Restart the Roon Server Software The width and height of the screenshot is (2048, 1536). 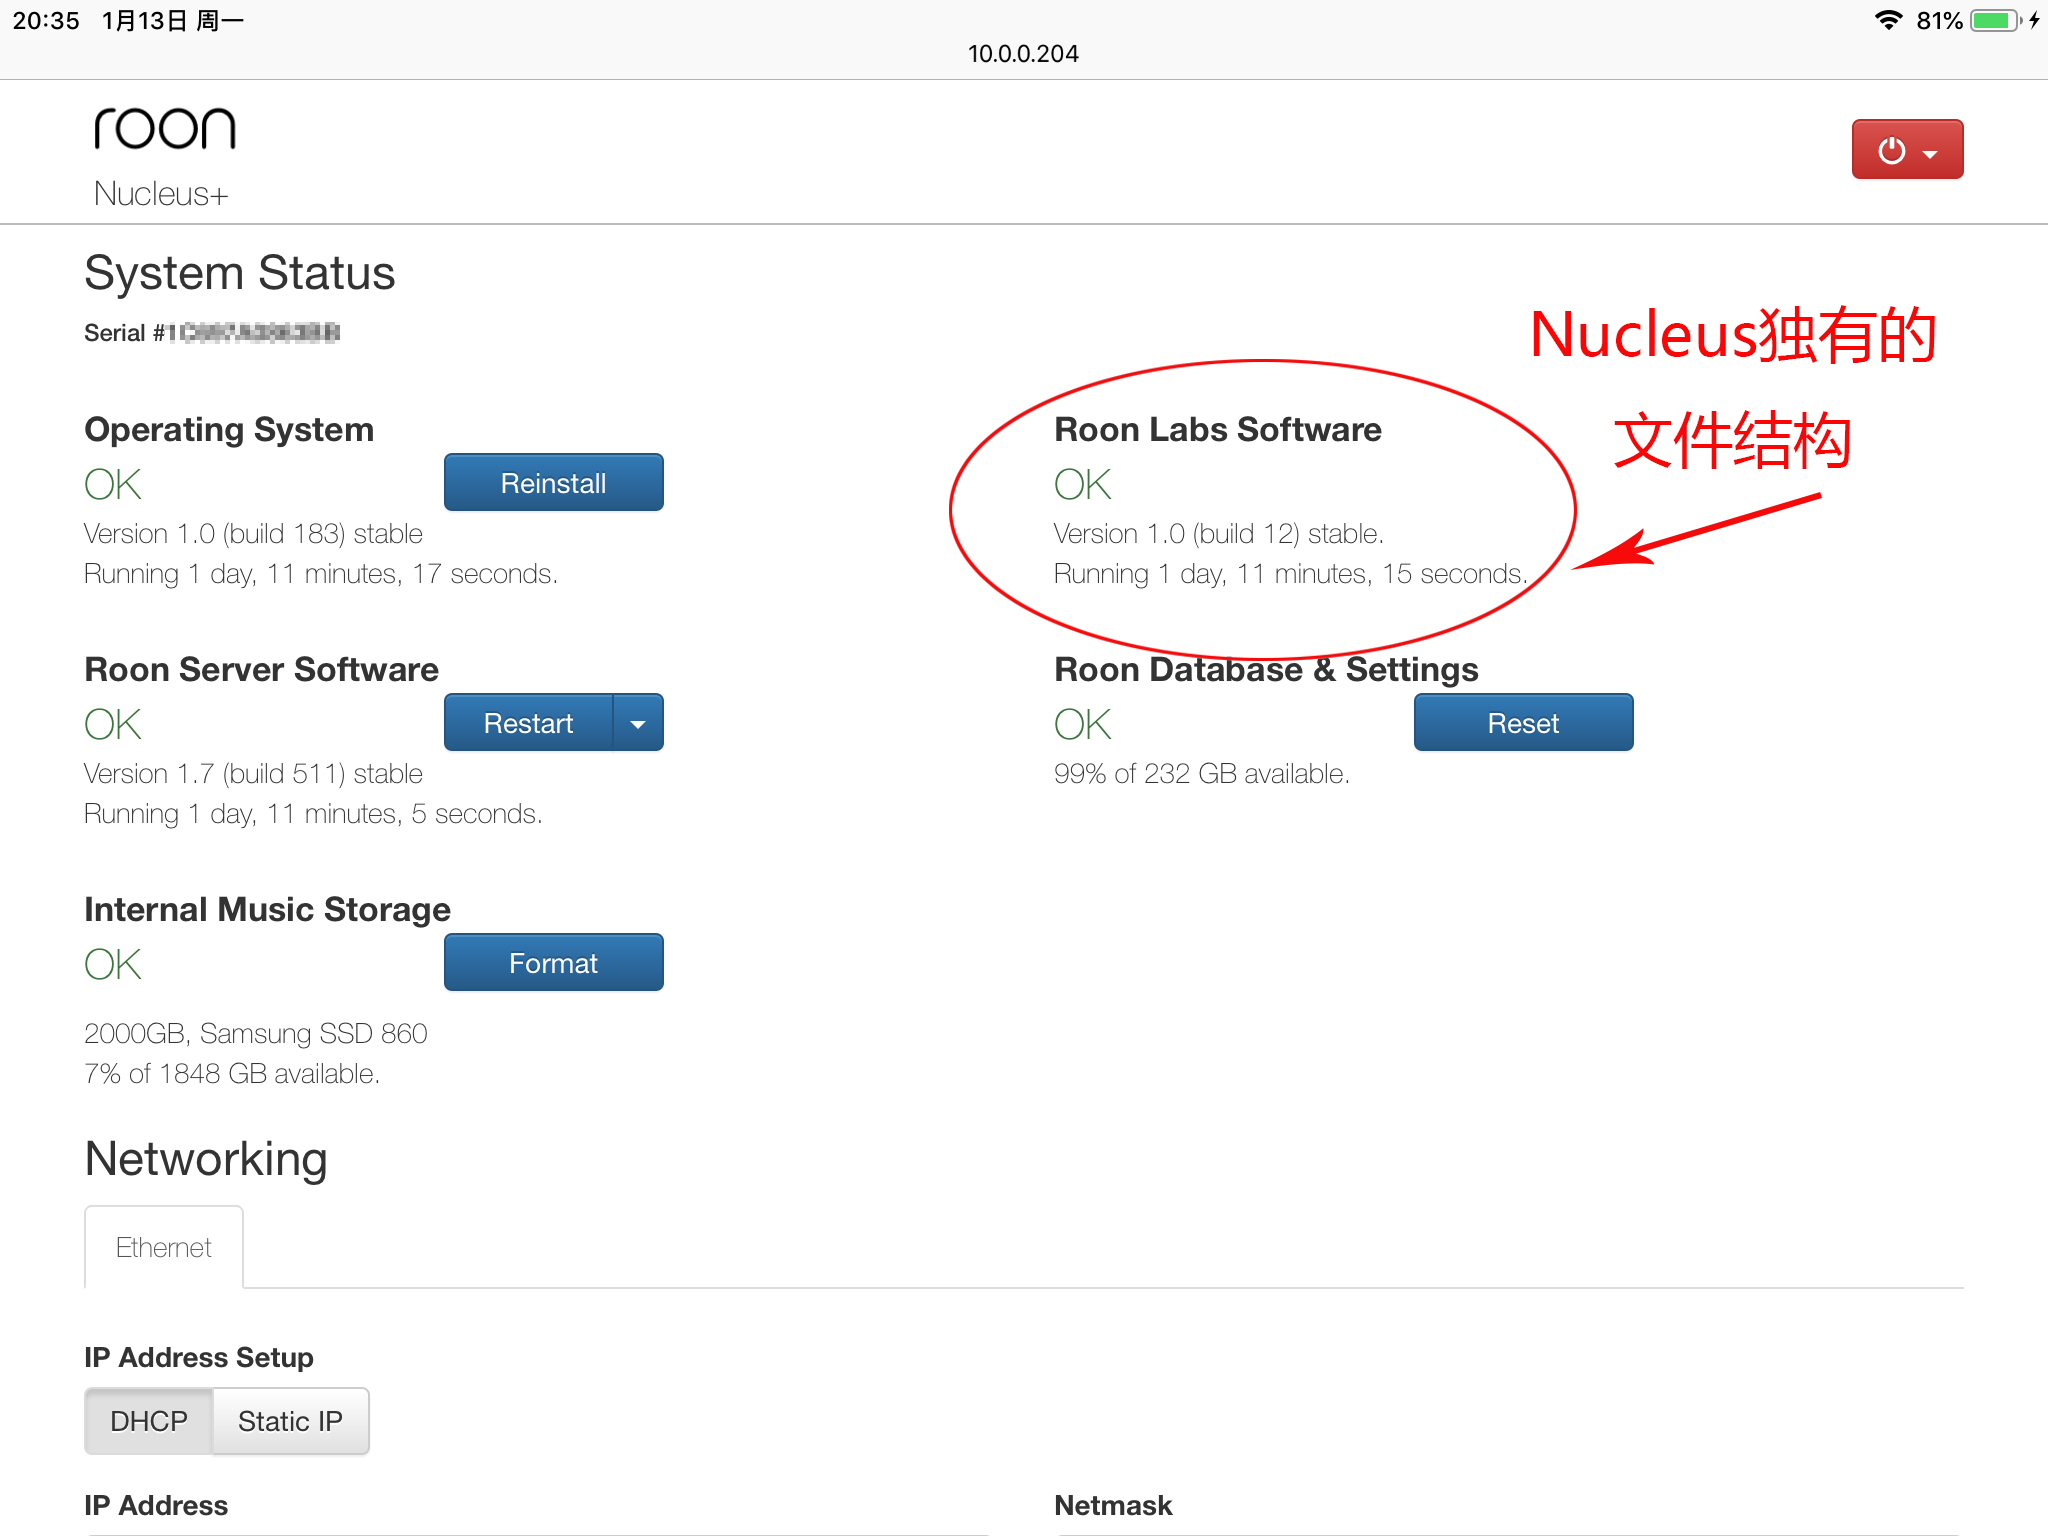point(528,723)
